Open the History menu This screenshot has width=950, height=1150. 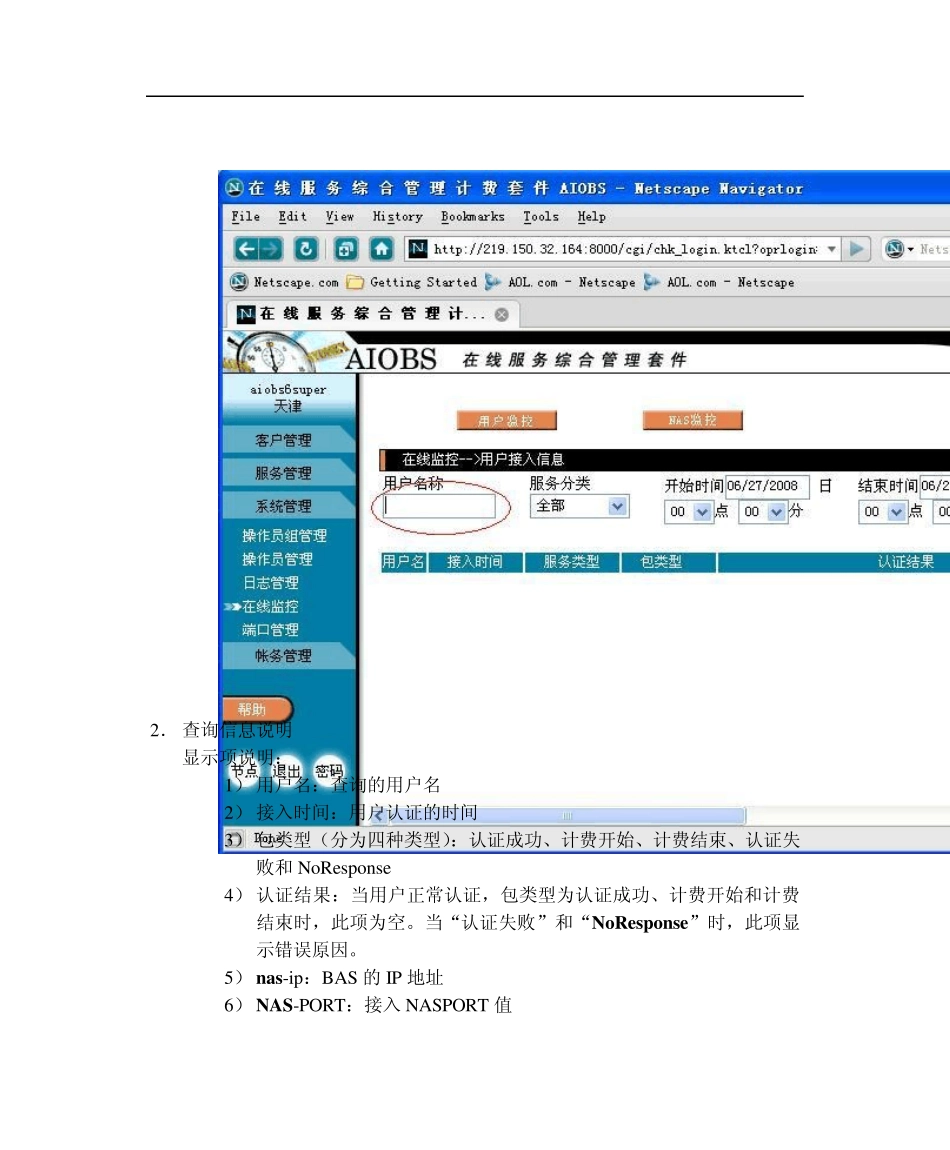pyautogui.click(x=397, y=217)
